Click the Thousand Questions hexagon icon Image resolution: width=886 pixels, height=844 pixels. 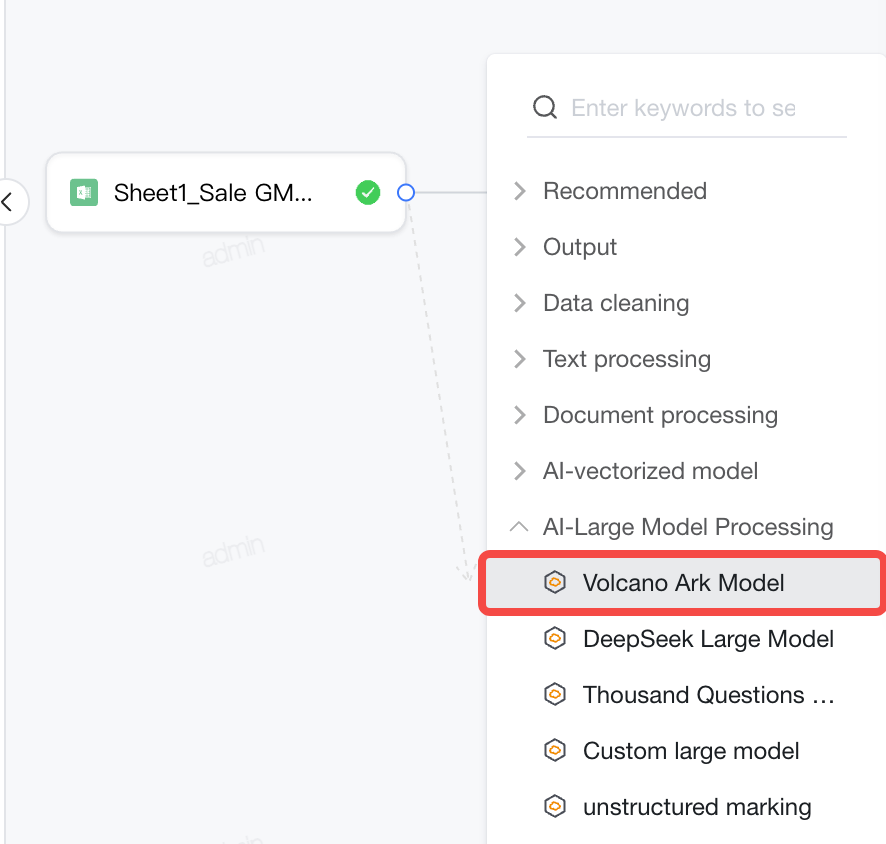[x=555, y=694]
